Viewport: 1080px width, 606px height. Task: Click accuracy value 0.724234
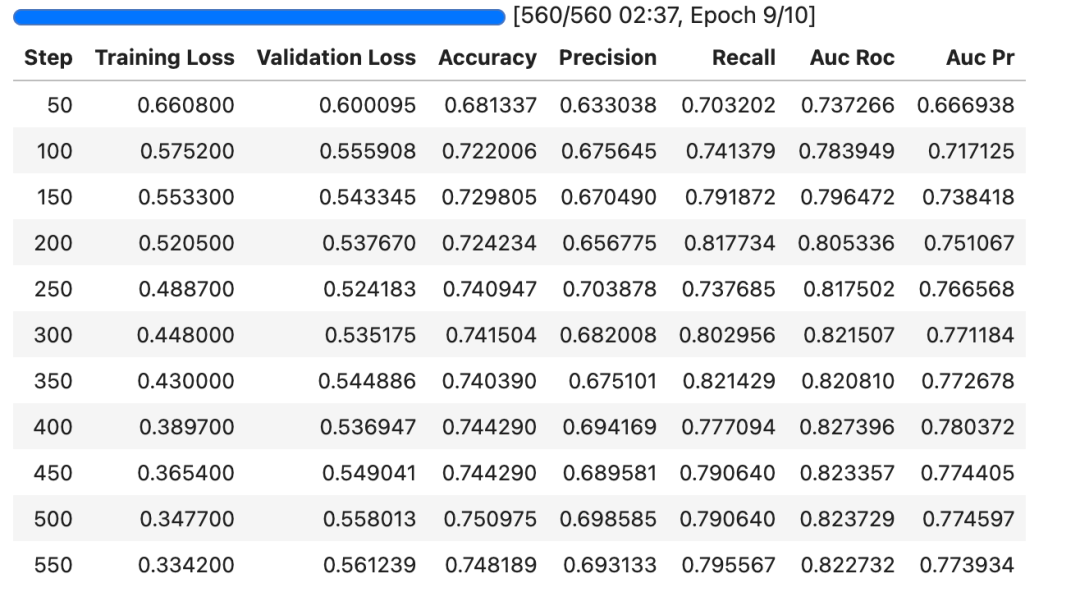click(x=491, y=243)
